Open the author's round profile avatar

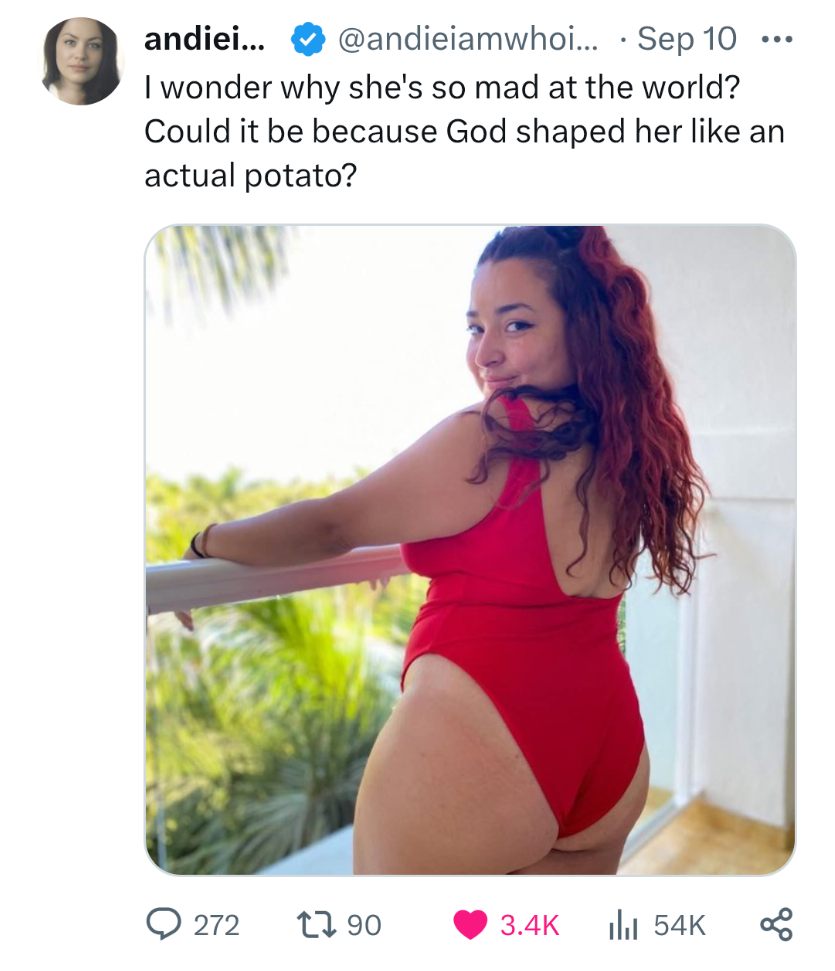(81, 61)
